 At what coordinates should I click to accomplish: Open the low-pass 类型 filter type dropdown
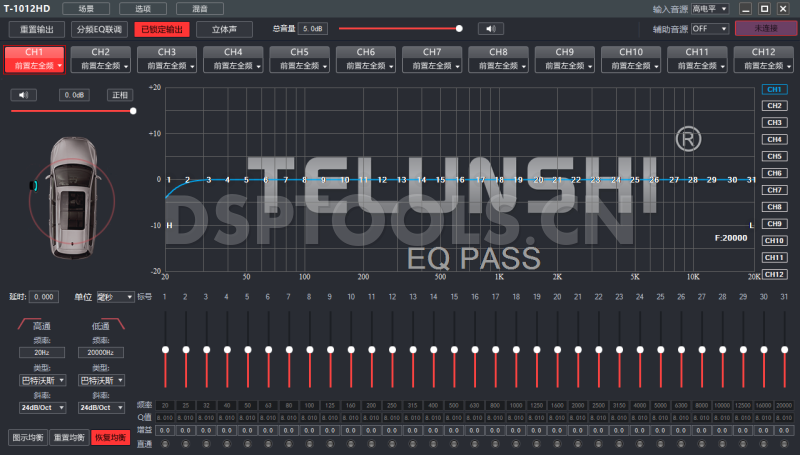pyautogui.click(x=102, y=380)
